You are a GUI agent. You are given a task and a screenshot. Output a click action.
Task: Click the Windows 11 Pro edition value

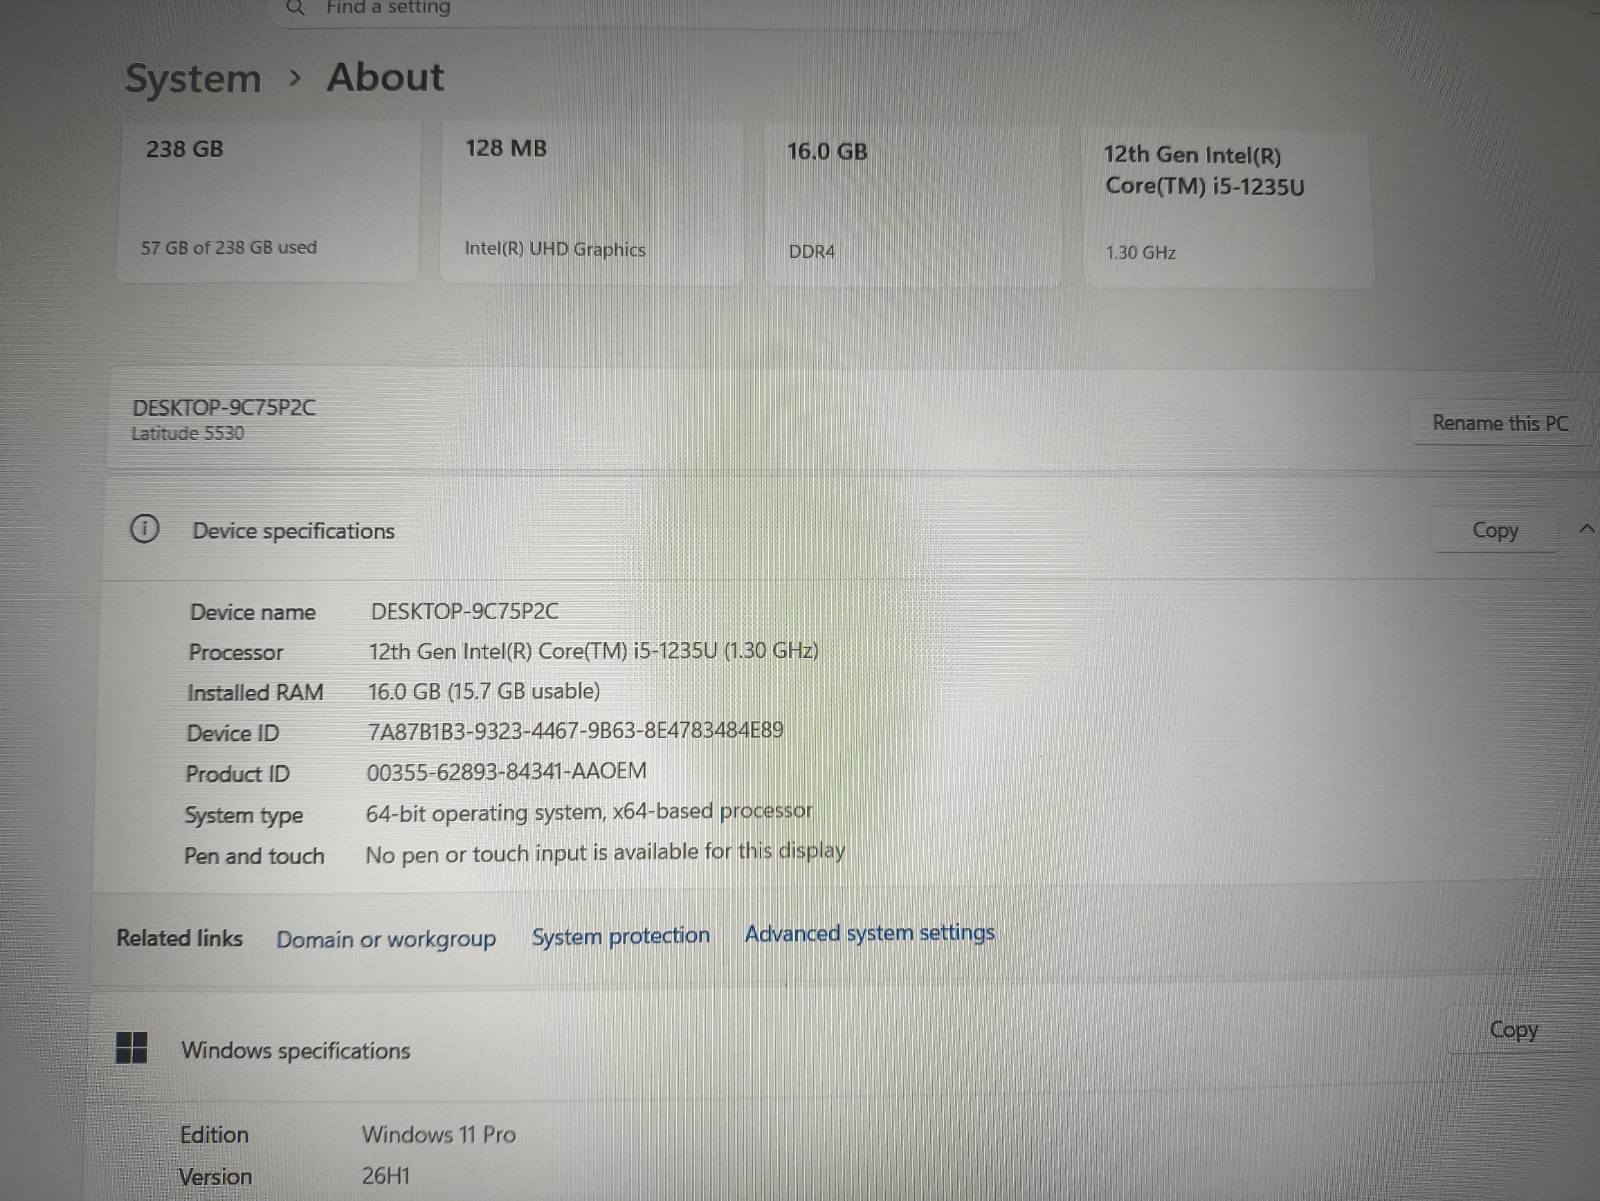coord(439,1134)
